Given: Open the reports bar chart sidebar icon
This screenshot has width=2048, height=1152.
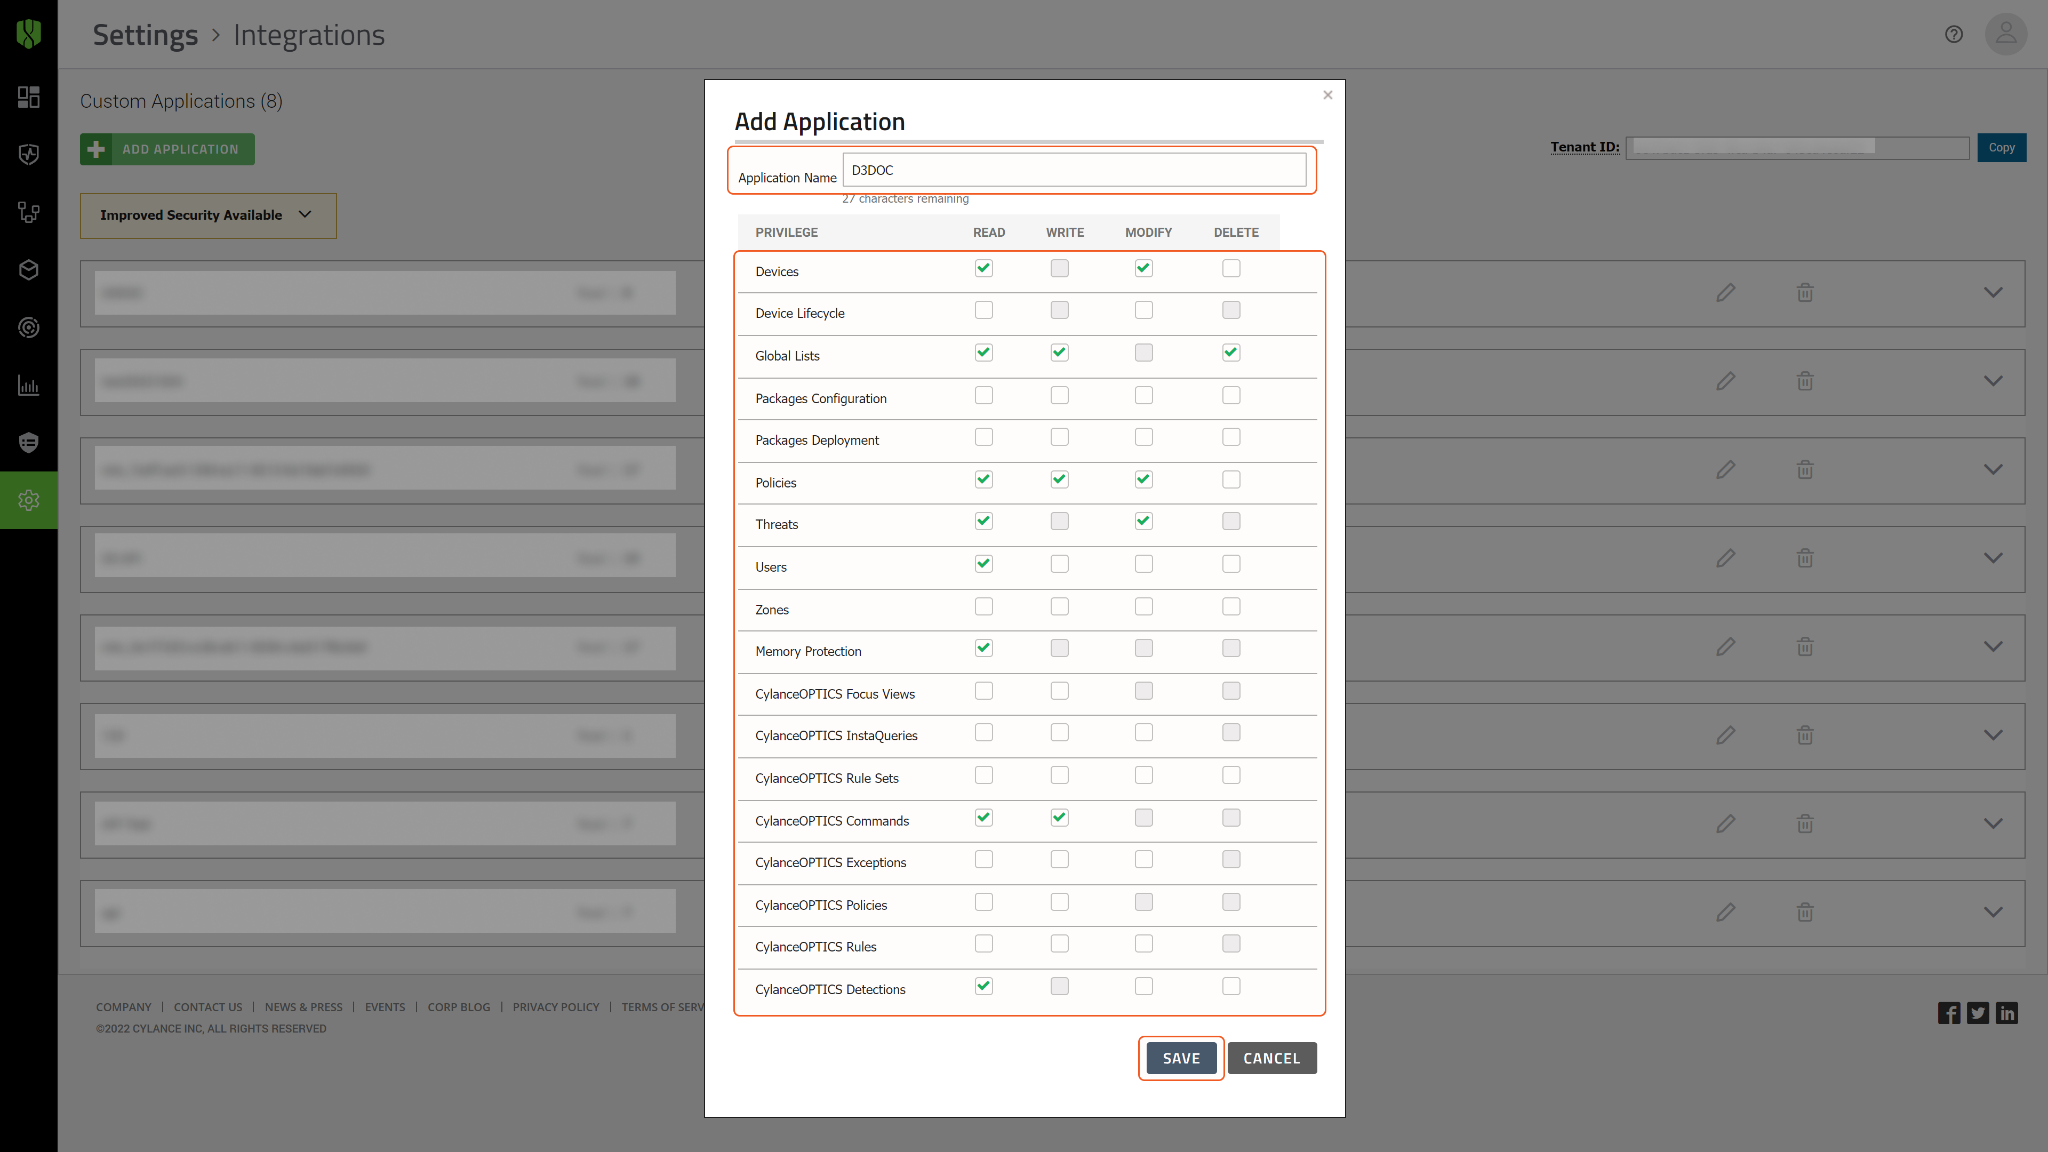Looking at the screenshot, I should coord(28,386).
